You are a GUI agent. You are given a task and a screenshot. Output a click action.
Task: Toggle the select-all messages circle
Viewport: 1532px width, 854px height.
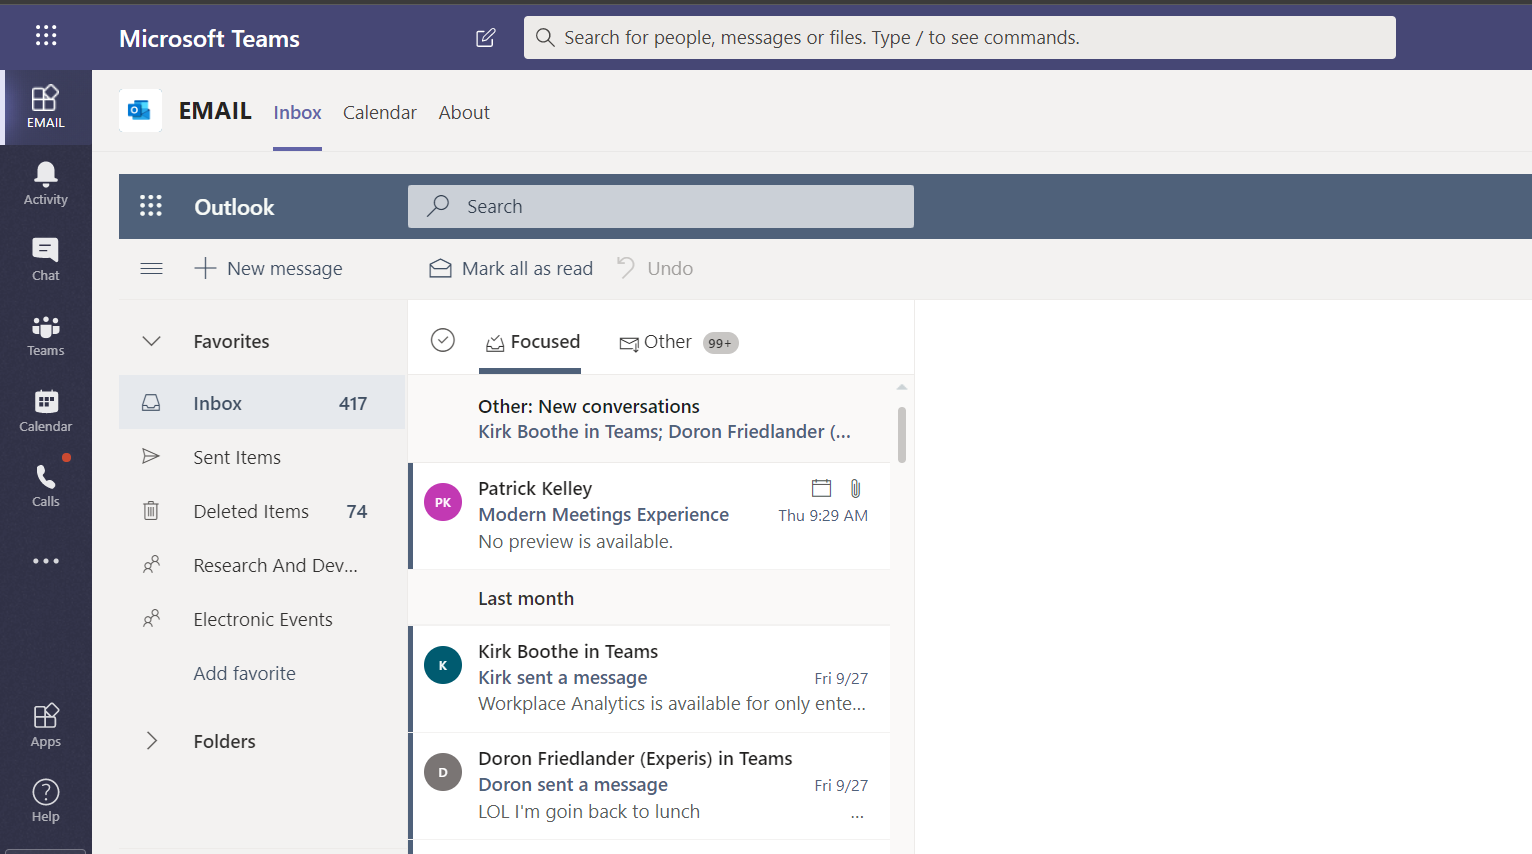coord(443,340)
